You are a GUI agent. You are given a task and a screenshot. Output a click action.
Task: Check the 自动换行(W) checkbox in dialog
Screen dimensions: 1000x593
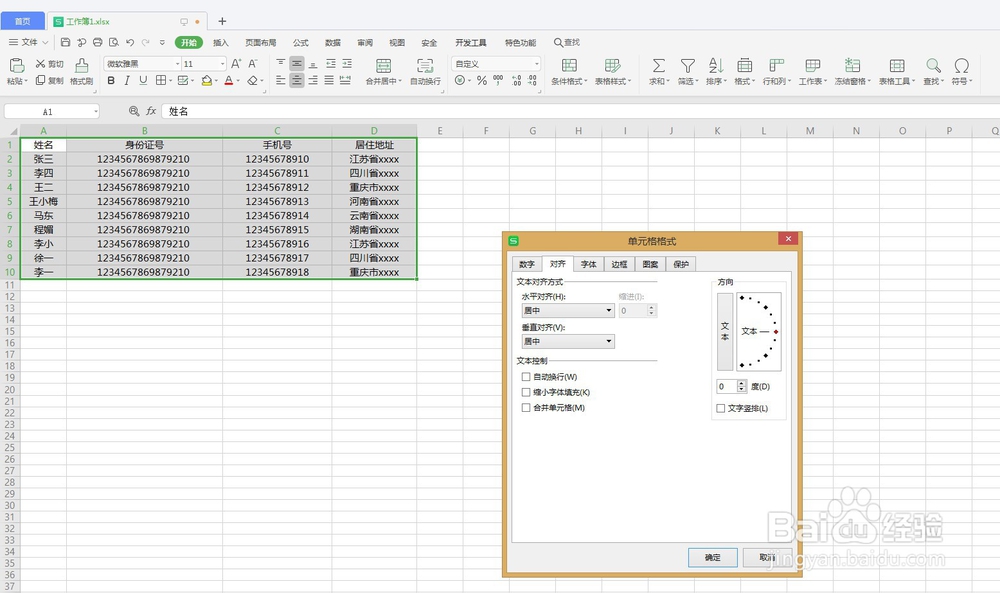(x=526, y=377)
